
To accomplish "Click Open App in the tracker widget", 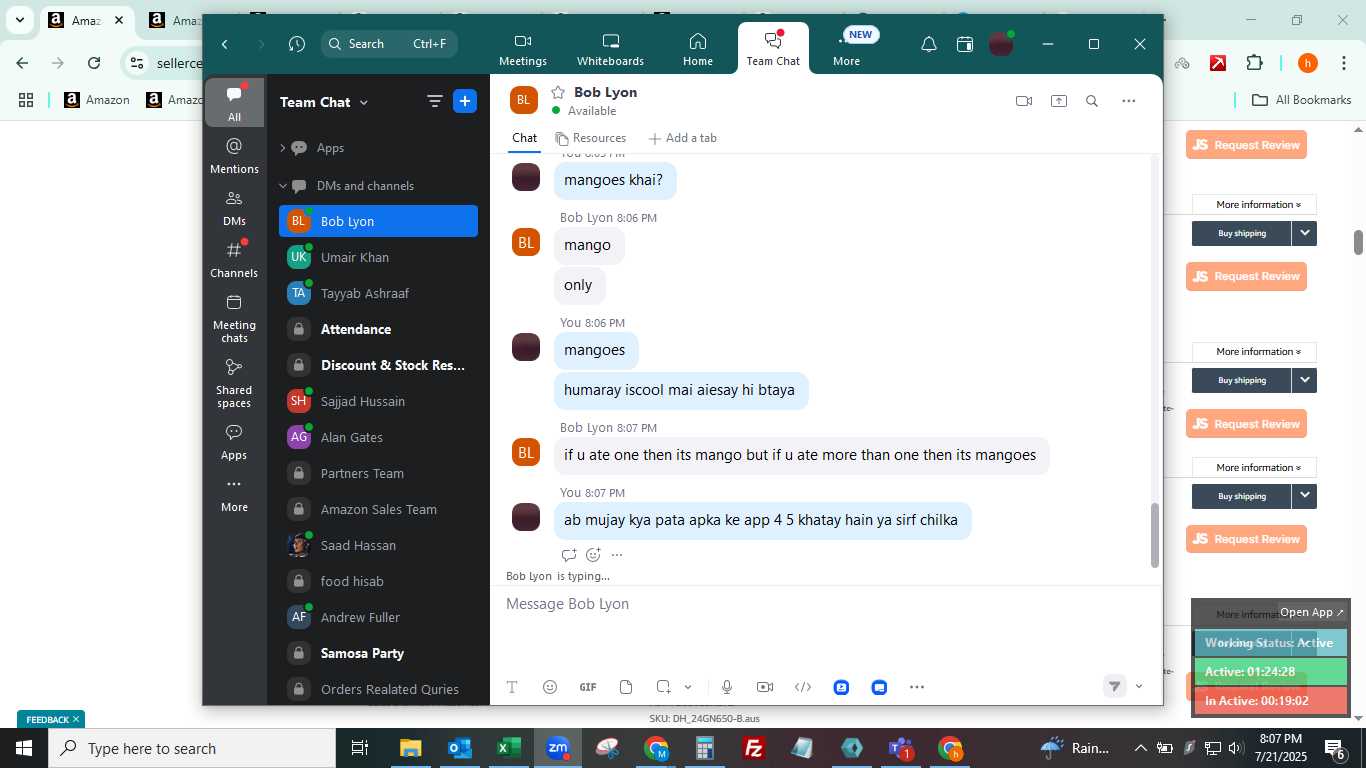I will click(1312, 612).
